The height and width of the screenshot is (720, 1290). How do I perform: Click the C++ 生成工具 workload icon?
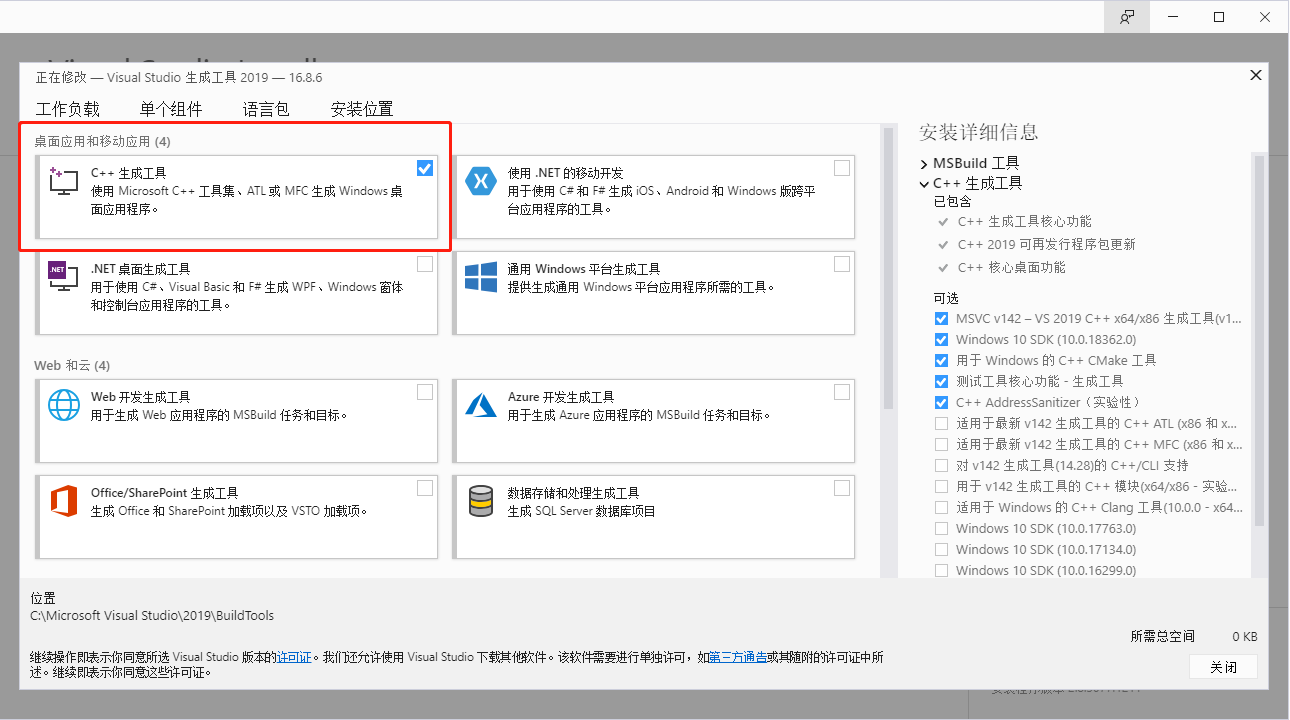64,181
